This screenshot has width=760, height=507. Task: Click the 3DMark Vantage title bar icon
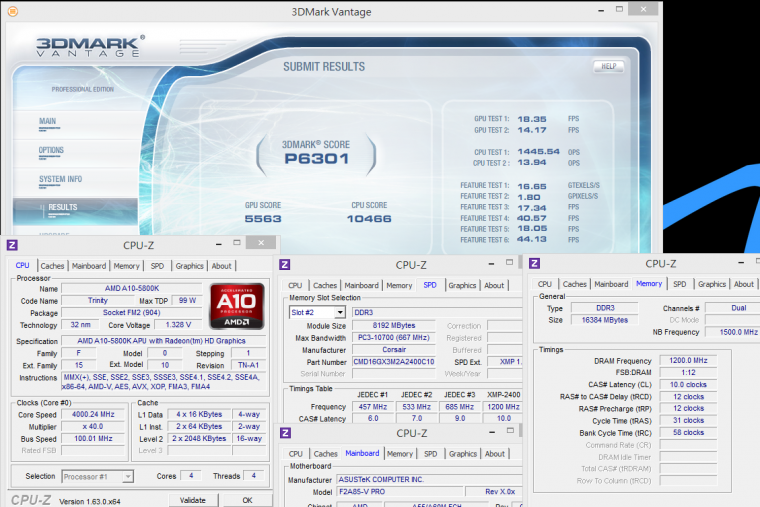pos(11,11)
